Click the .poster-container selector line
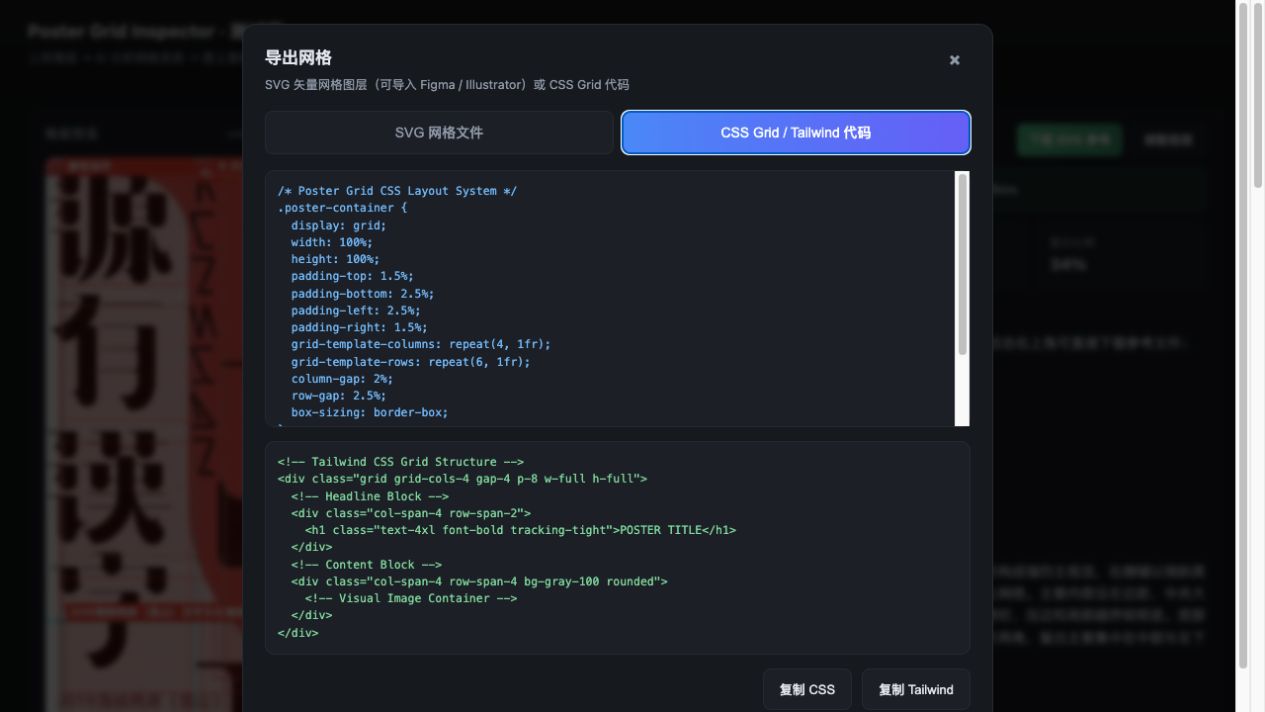The height and width of the screenshot is (712, 1265). click(342, 208)
